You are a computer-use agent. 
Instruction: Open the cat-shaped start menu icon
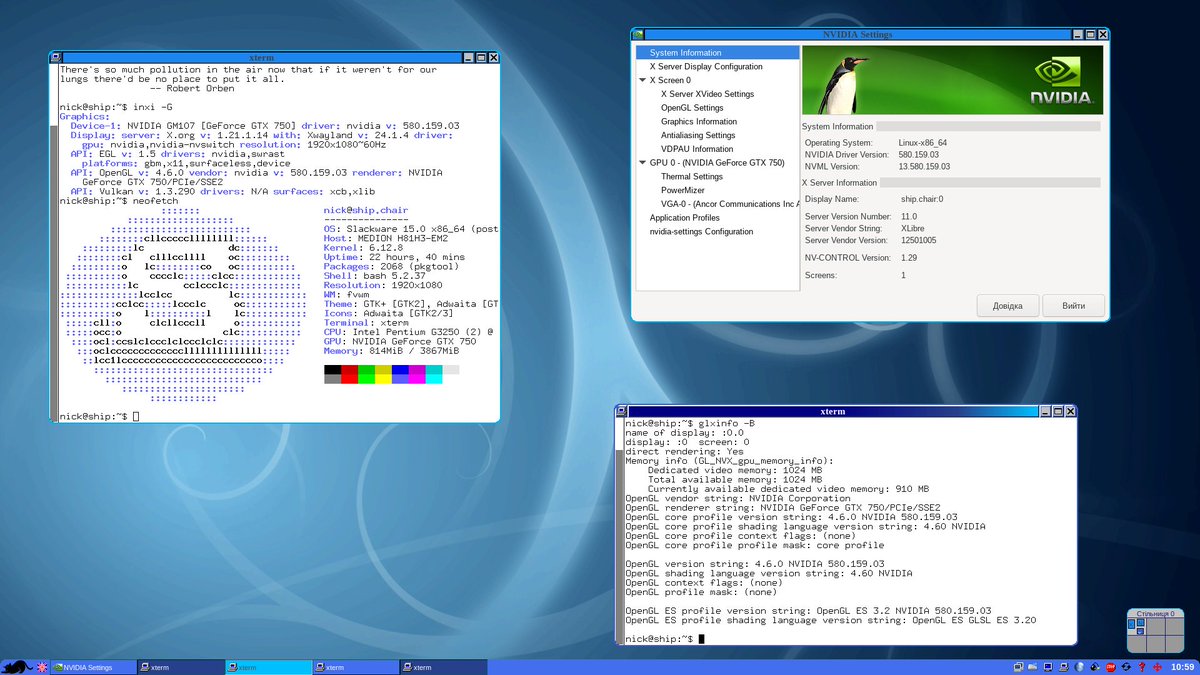pos(15,667)
